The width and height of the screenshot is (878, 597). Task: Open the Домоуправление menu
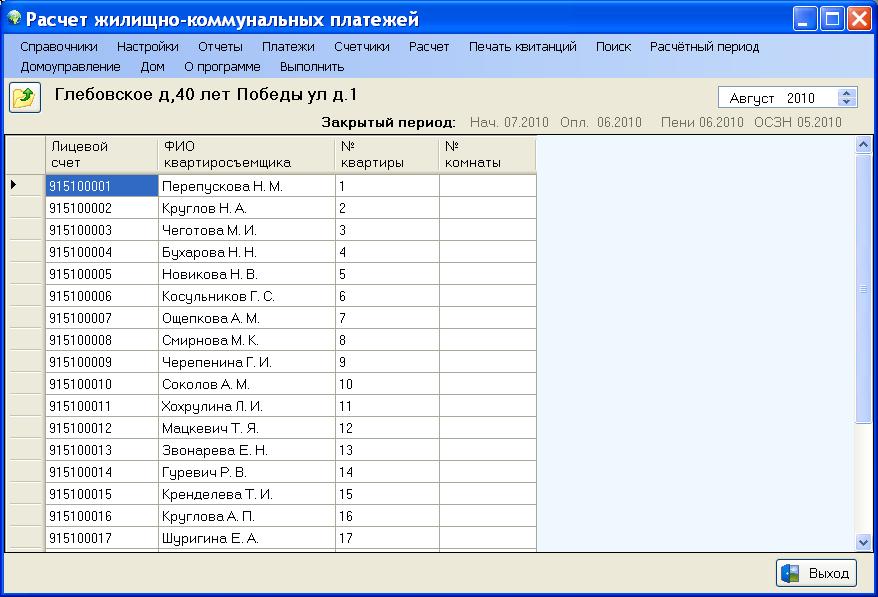70,67
